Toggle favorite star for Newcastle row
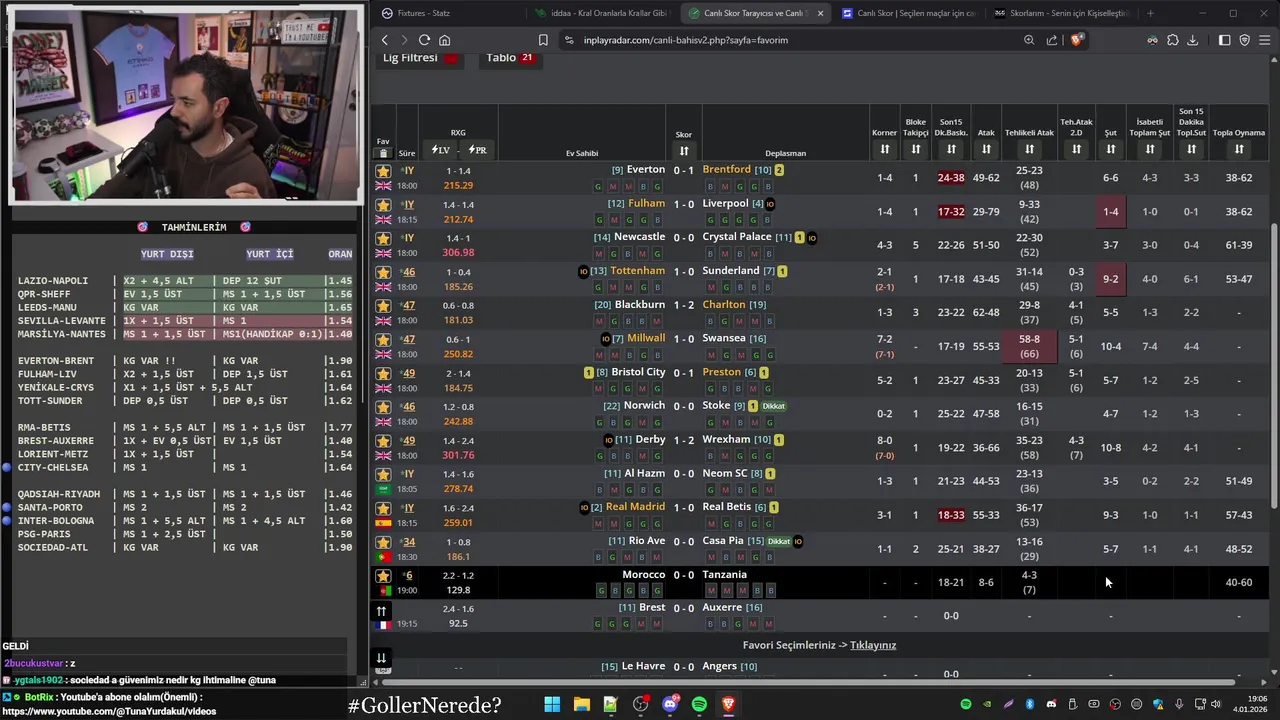Viewport: 1280px width, 720px height. tap(383, 238)
